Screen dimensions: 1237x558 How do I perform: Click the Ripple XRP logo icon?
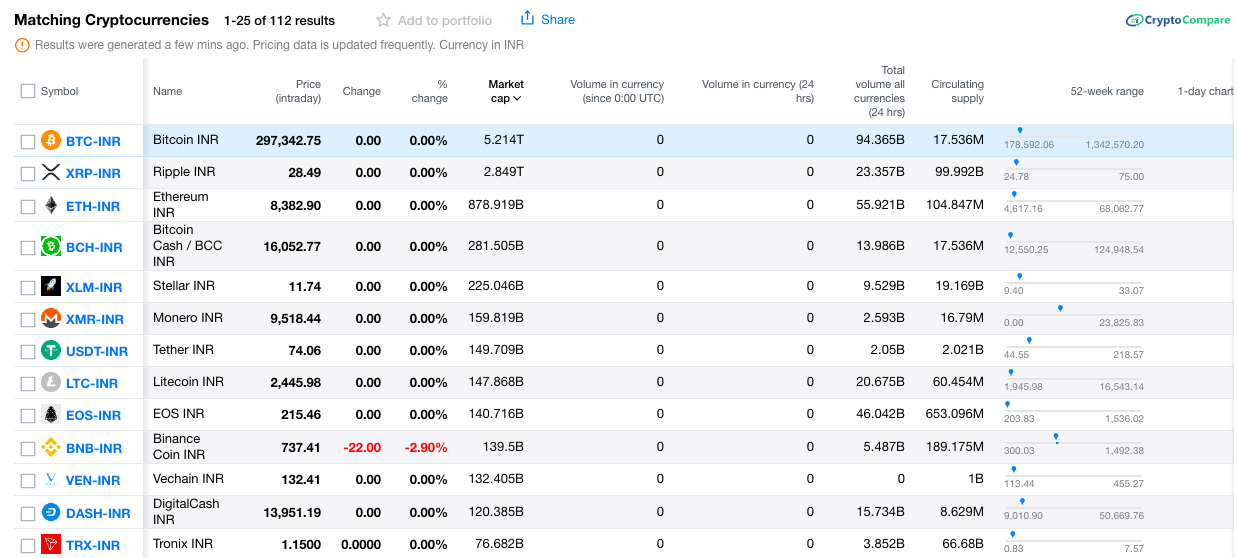pyautogui.click(x=51, y=173)
